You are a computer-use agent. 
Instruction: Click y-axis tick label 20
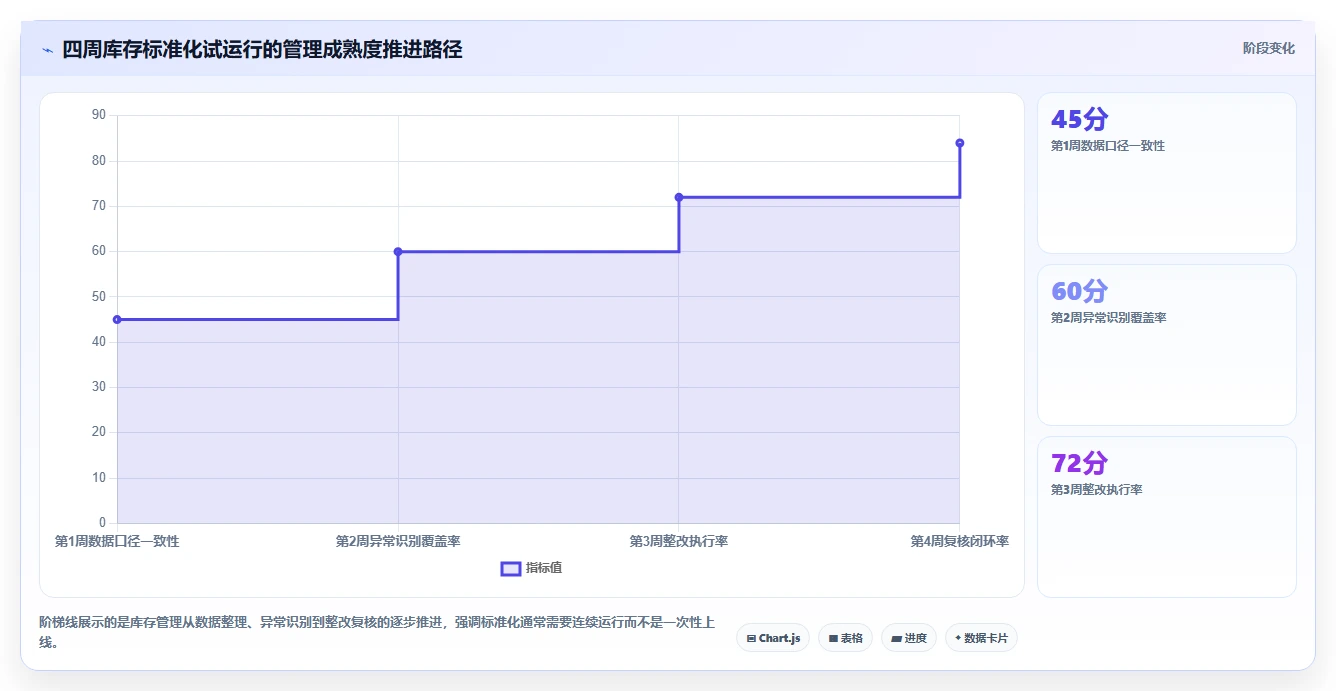[x=99, y=432]
